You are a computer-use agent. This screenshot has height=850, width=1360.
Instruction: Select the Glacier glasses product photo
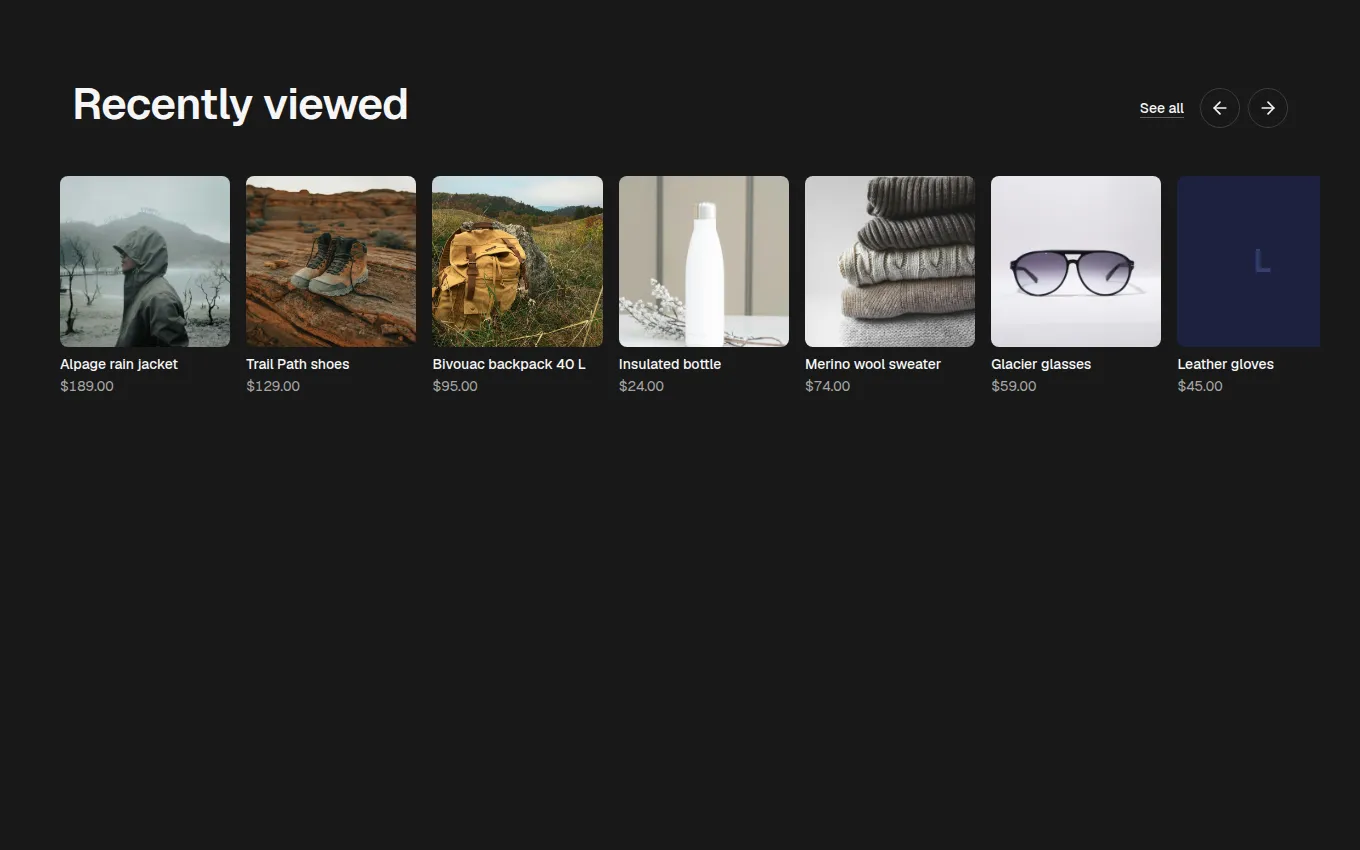1076,261
